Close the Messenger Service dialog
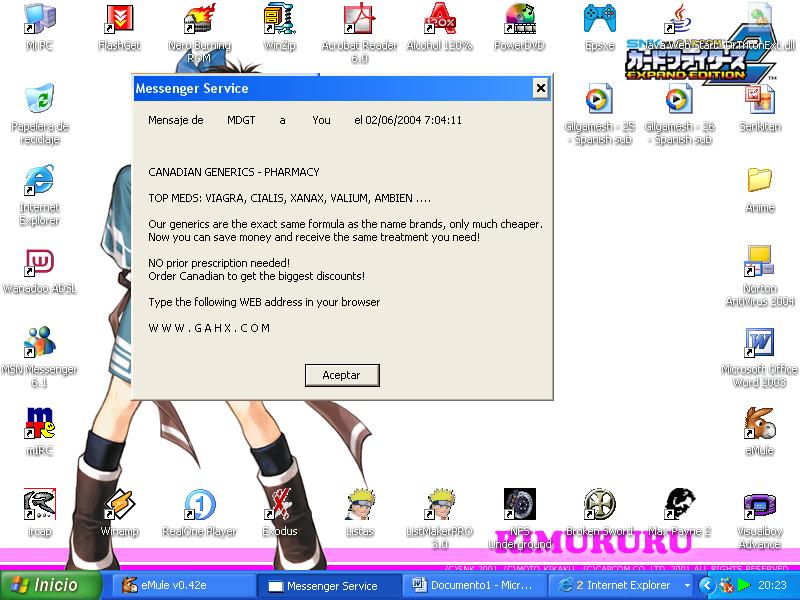The width and height of the screenshot is (800, 600). [541, 88]
